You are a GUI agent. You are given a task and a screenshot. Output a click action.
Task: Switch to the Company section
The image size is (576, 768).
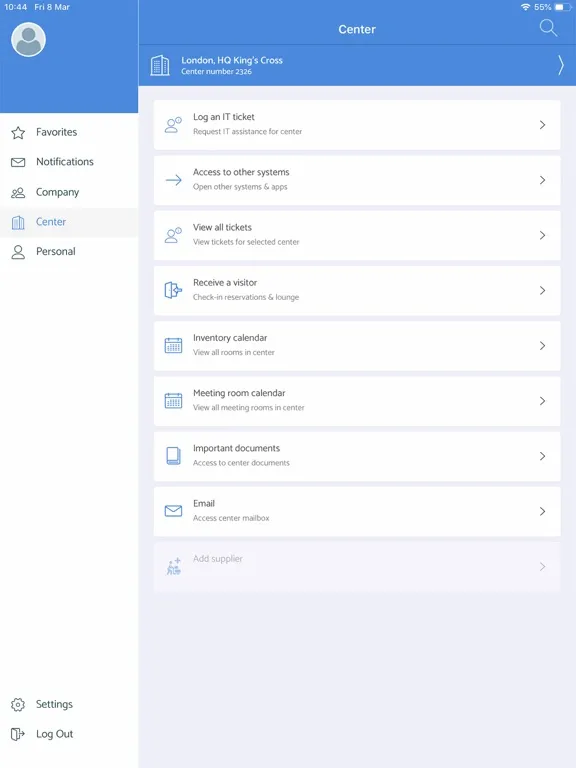click(69, 192)
